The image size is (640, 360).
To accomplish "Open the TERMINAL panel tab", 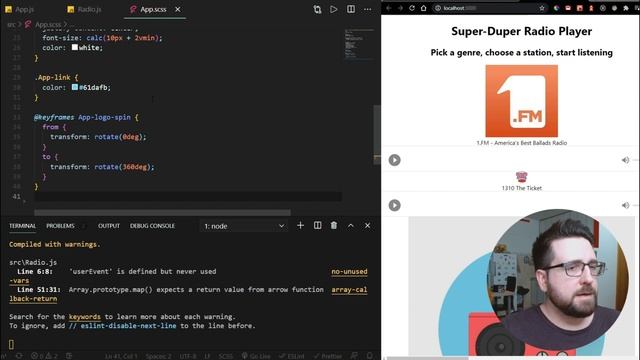I will click(x=22, y=226).
